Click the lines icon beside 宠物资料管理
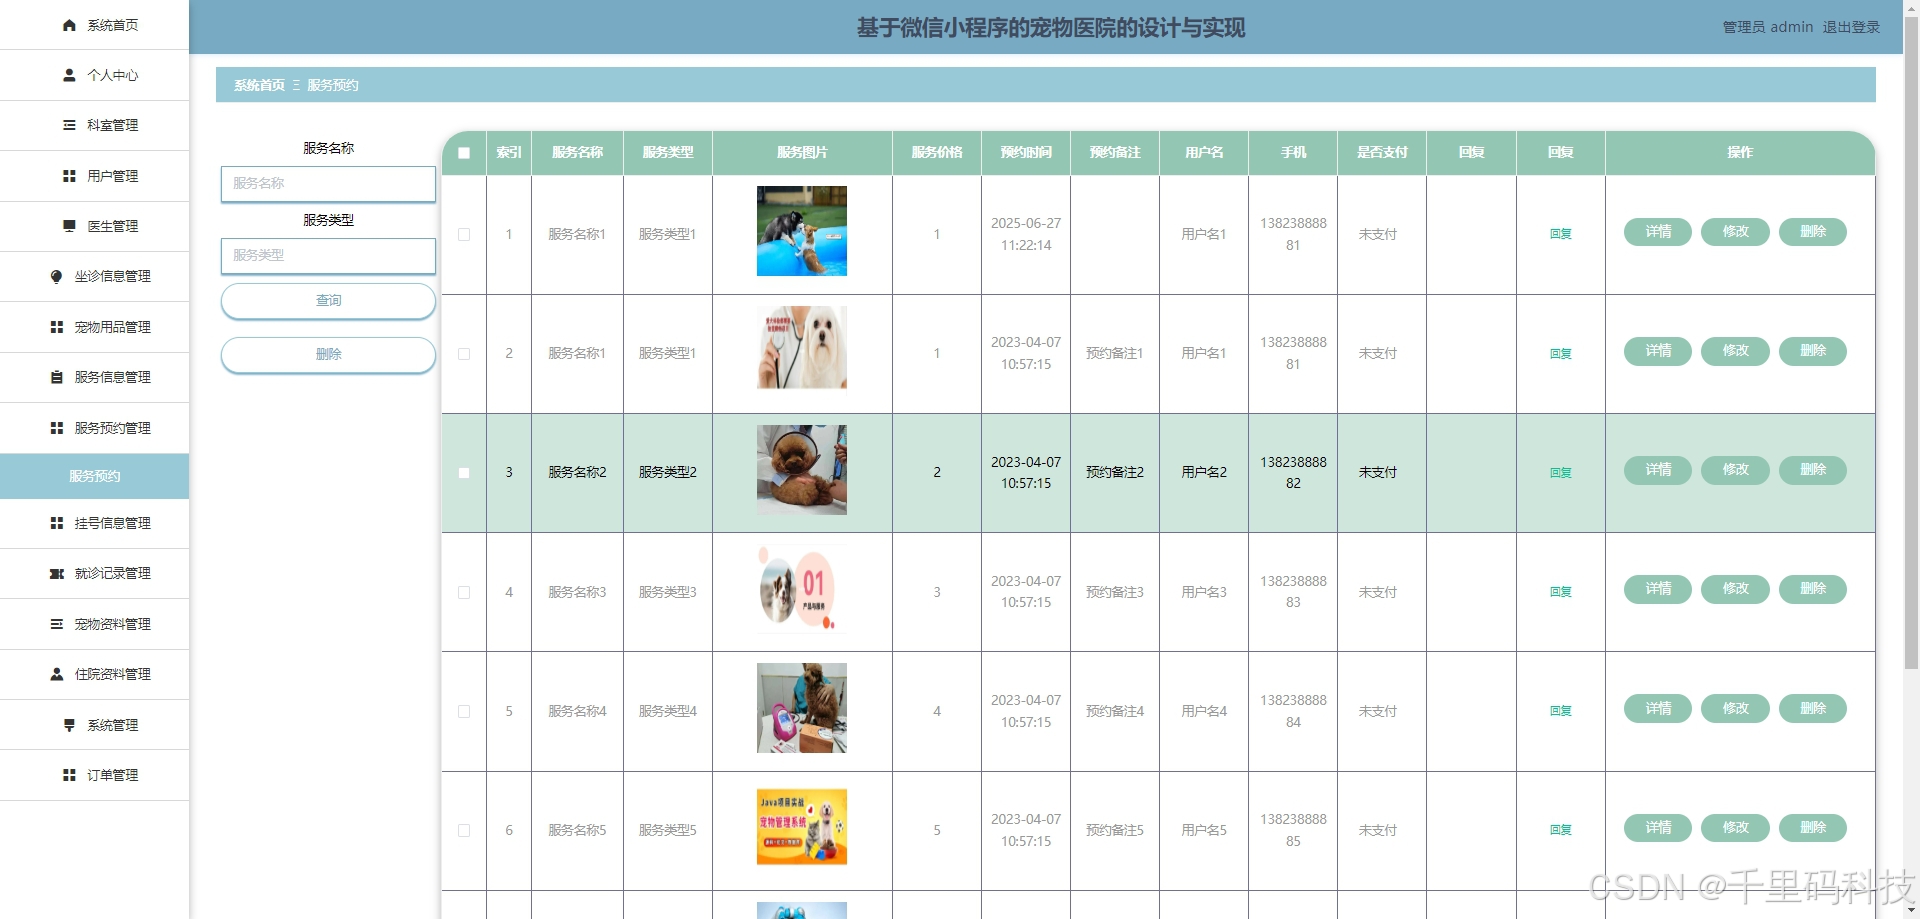This screenshot has width=1920, height=919. (x=57, y=624)
